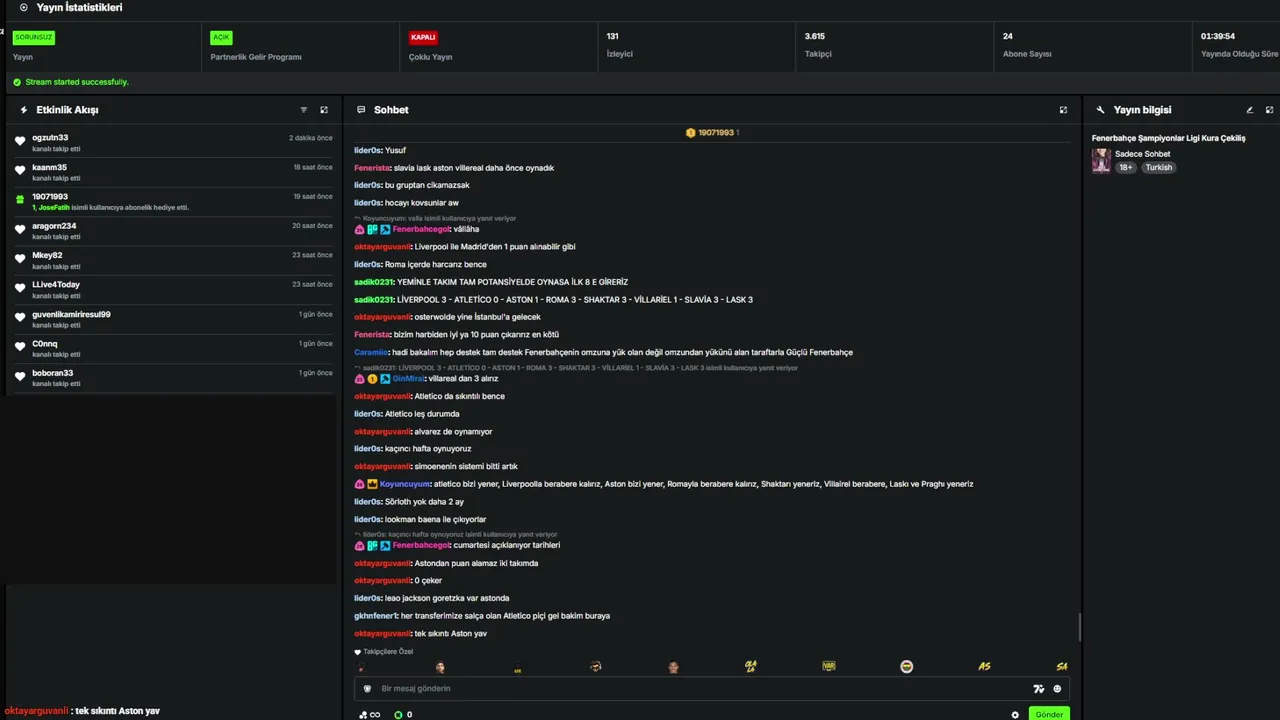Insert the yellow SA emote
The width and height of the screenshot is (1280, 720).
(1062, 667)
